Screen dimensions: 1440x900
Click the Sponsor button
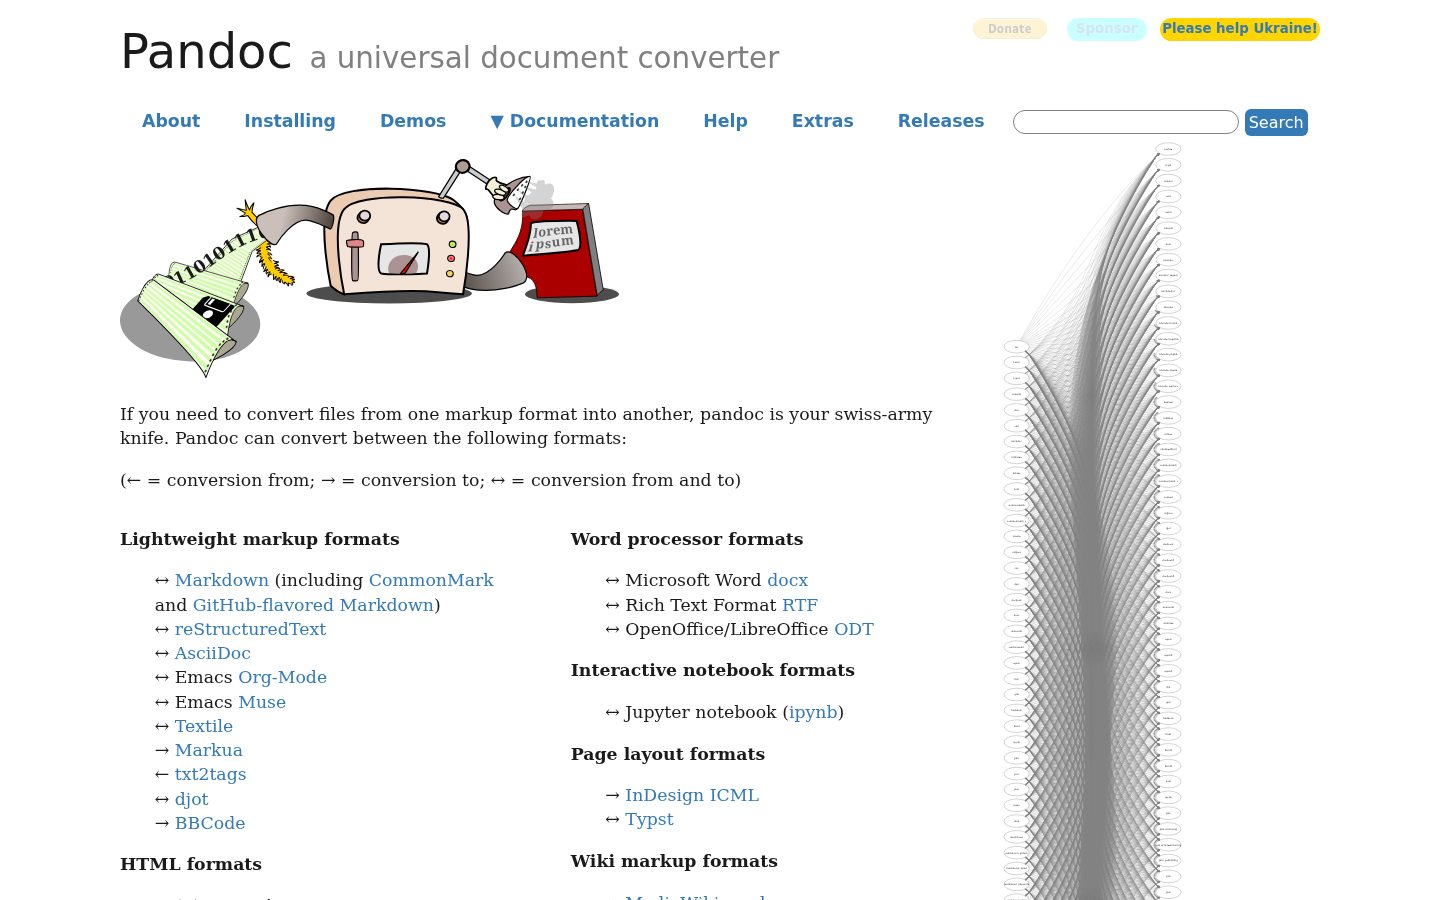tap(1107, 29)
